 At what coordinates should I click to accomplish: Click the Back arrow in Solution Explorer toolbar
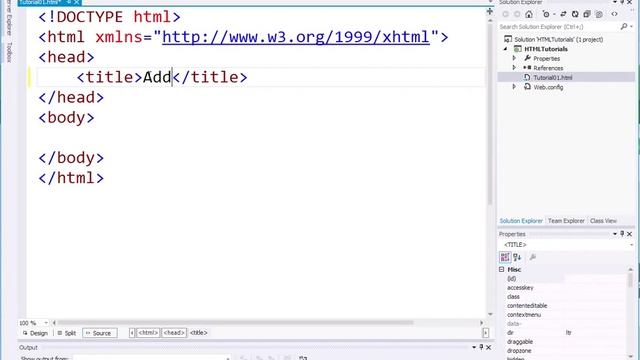point(505,14)
